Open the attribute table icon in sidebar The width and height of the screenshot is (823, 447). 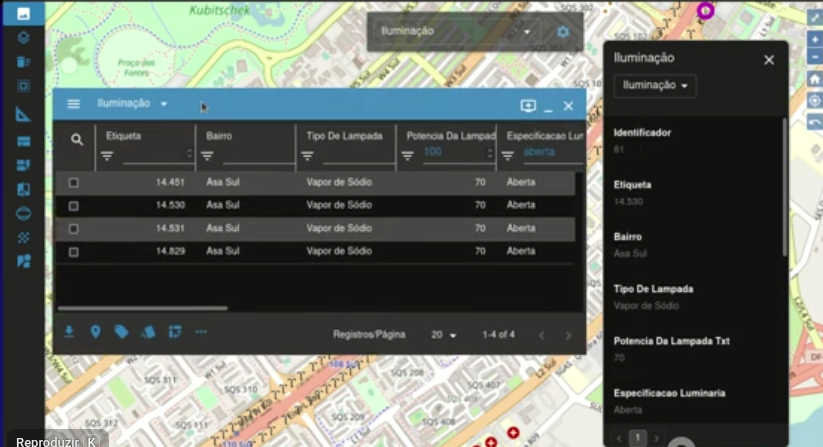pyautogui.click(x=23, y=141)
